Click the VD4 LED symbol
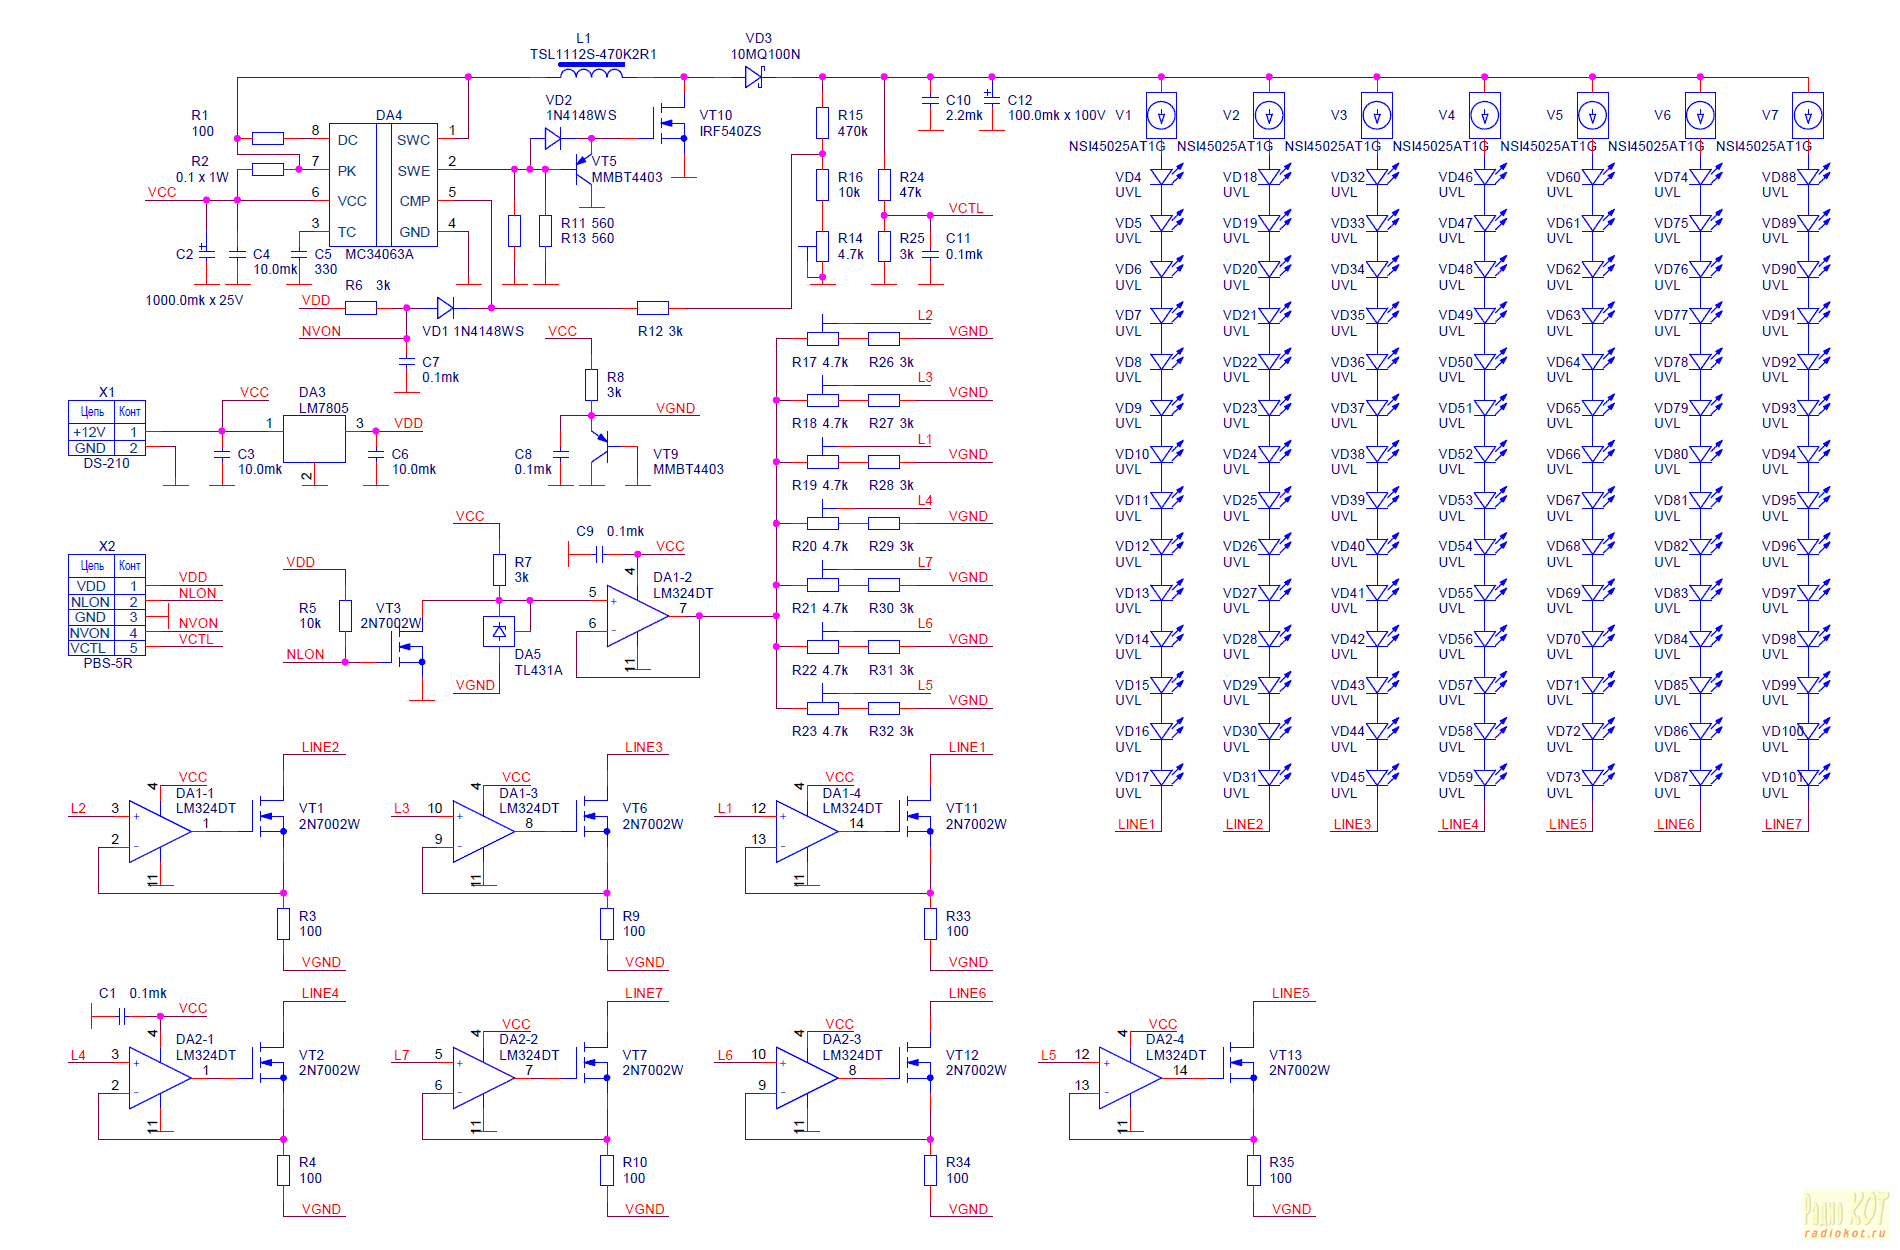 click(x=1166, y=177)
